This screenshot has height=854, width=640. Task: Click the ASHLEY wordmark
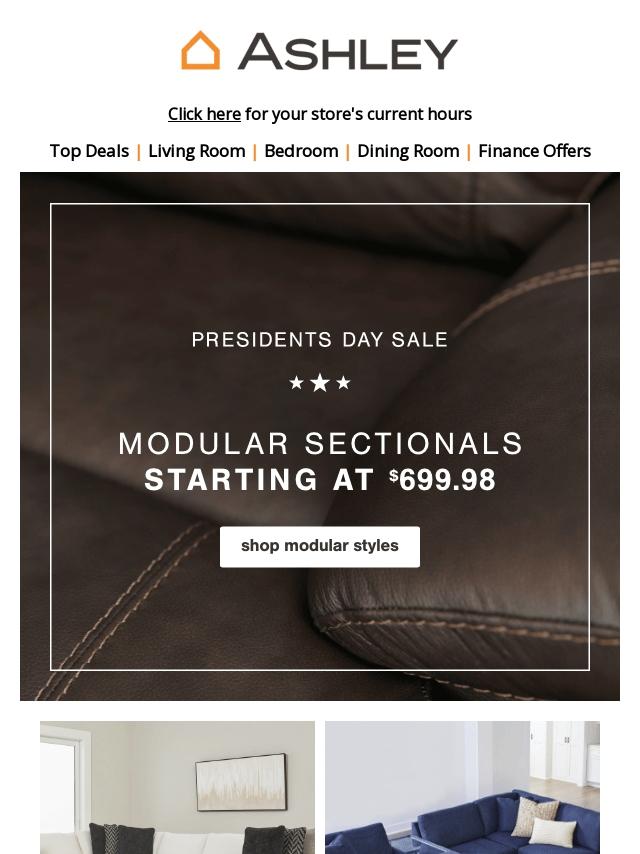coord(347,52)
